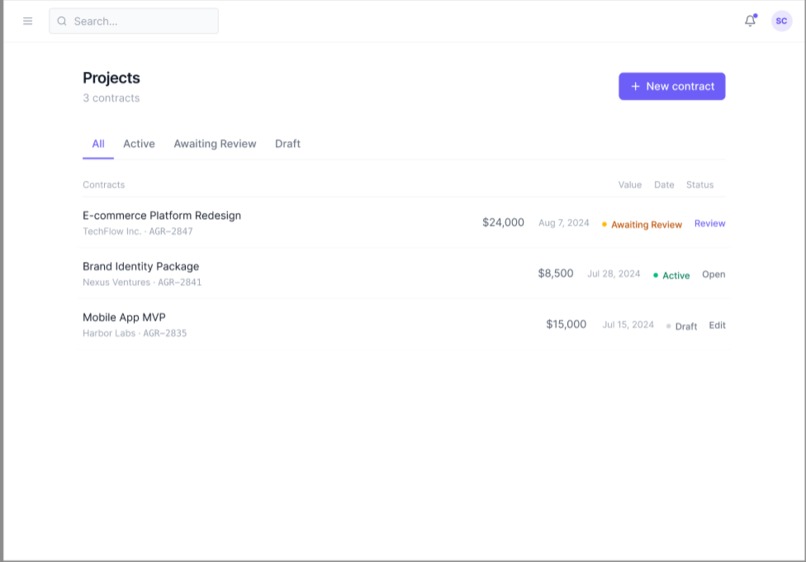Click the Jul 15, 2024 date
Screen dimensions: 806x562
[x=628, y=324]
